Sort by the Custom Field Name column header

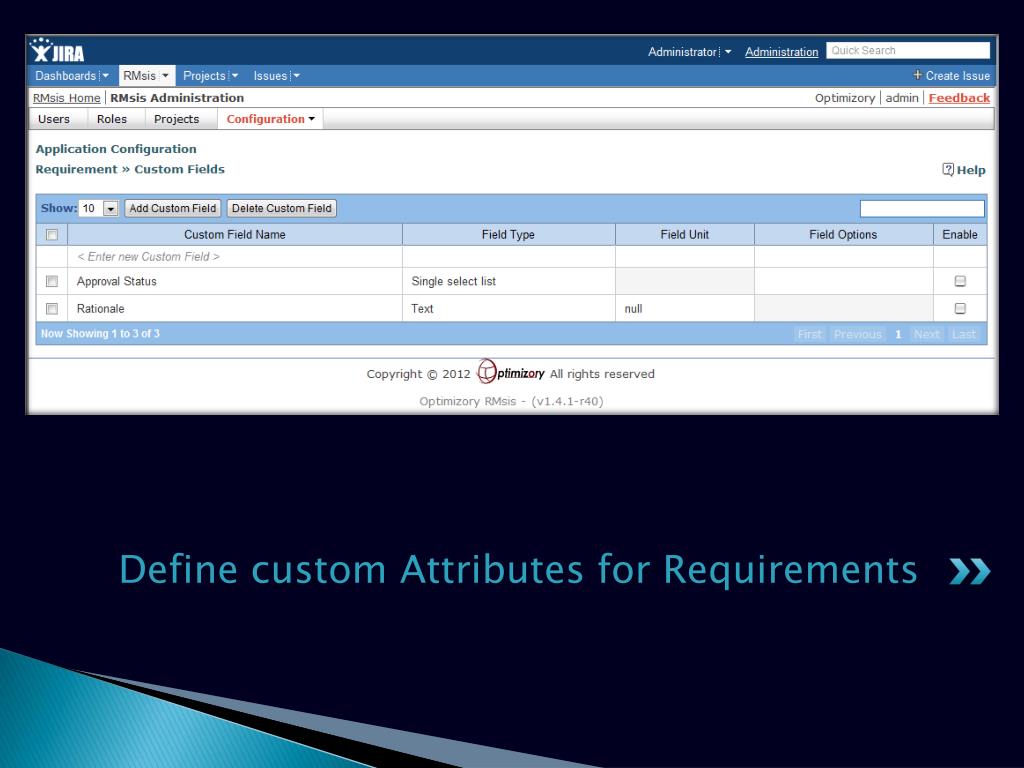tap(235, 234)
